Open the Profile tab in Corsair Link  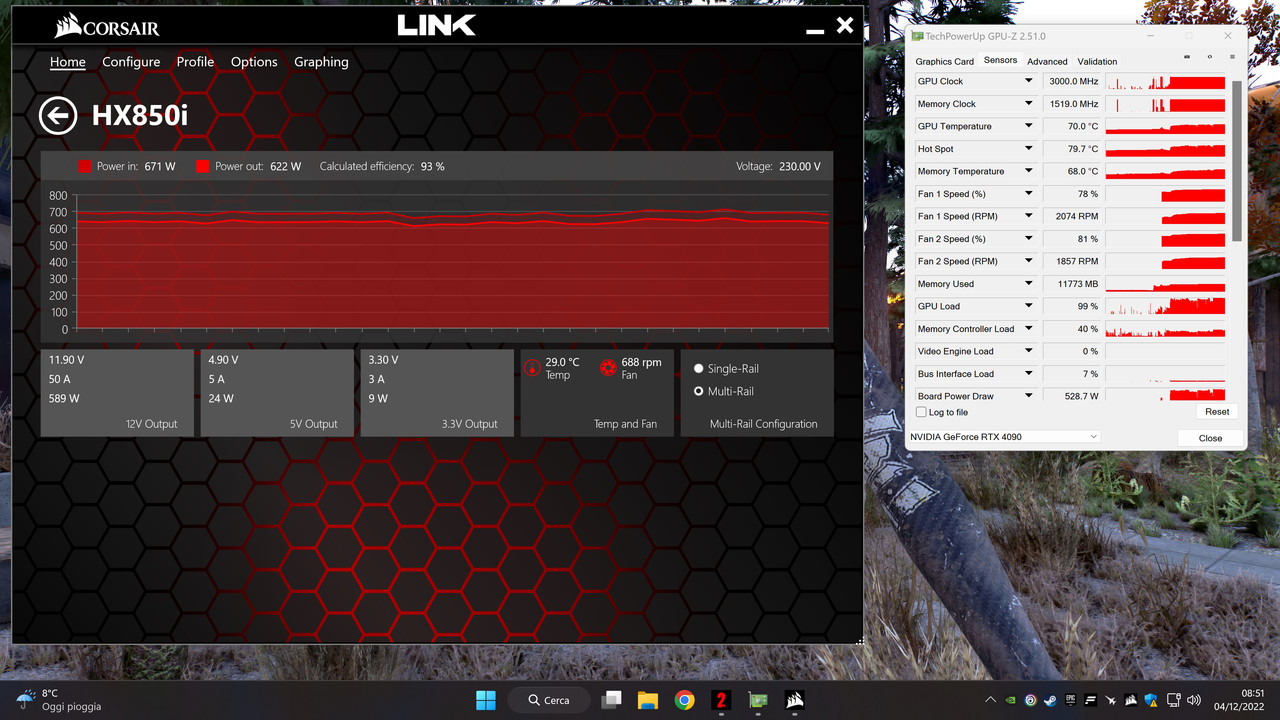click(195, 62)
